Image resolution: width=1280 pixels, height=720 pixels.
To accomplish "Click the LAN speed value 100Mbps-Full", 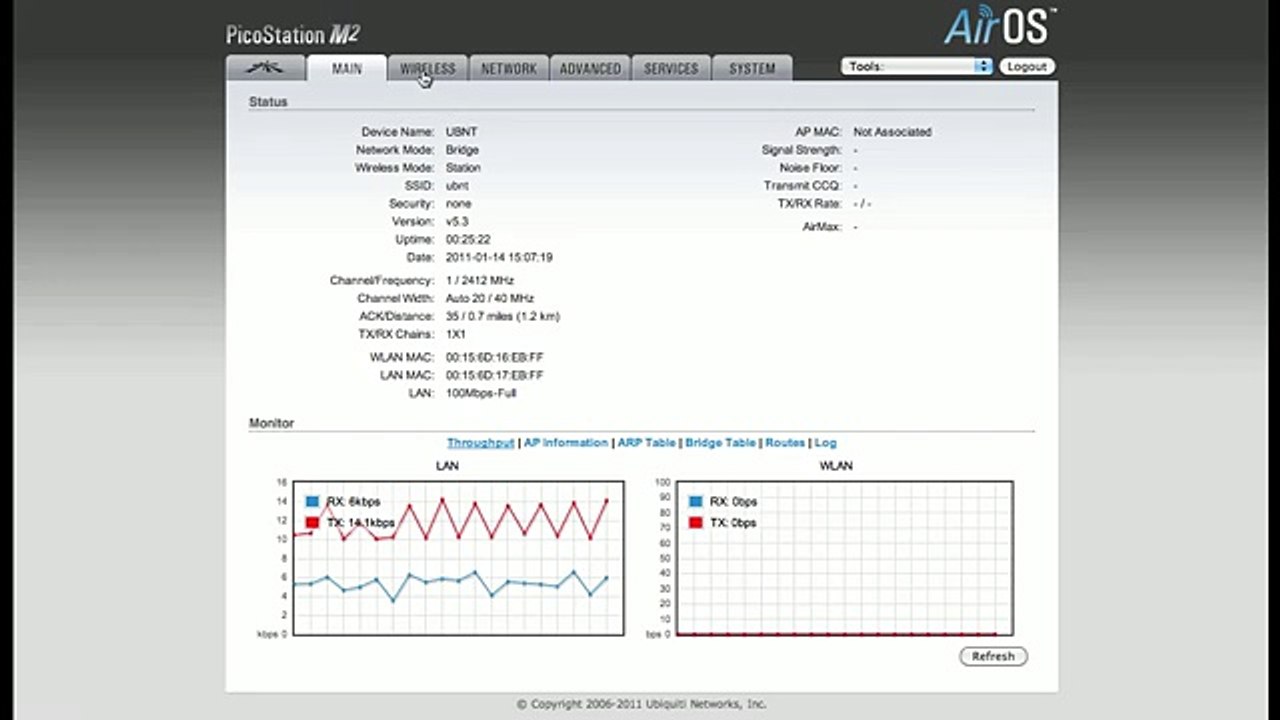I will click(x=481, y=393).
